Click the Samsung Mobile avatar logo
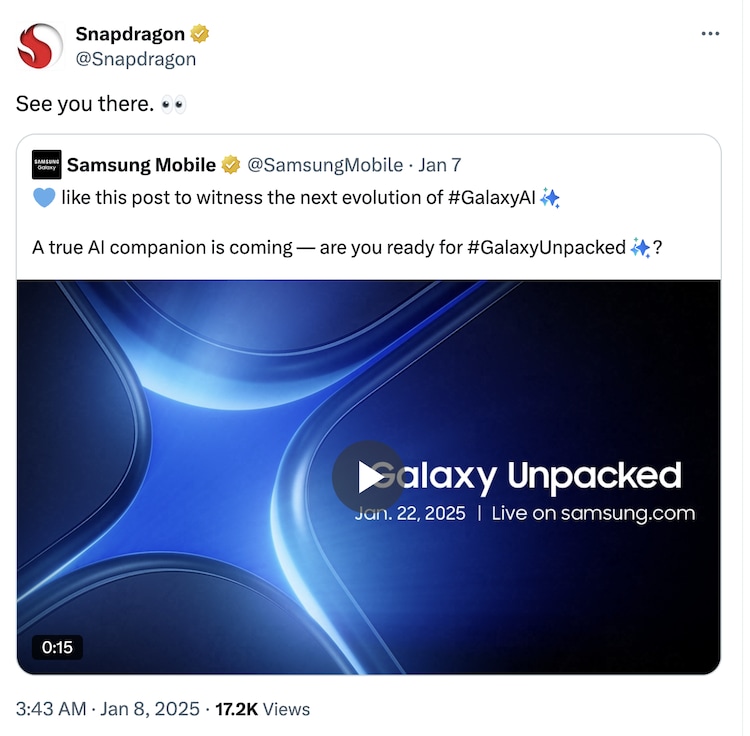 coord(46,164)
